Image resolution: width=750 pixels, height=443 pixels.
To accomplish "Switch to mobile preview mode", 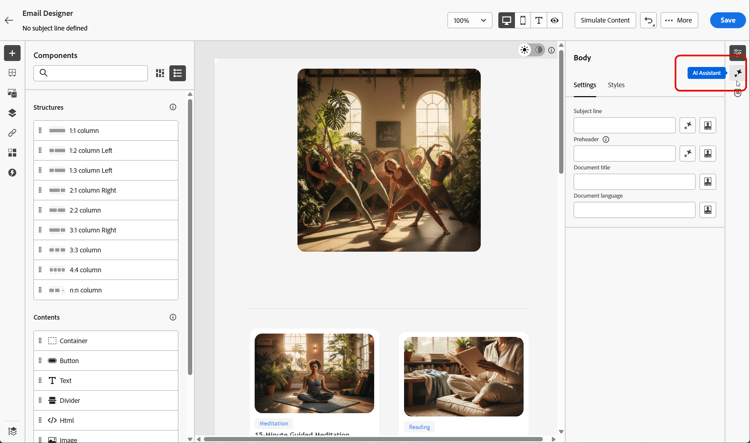I will [523, 21].
